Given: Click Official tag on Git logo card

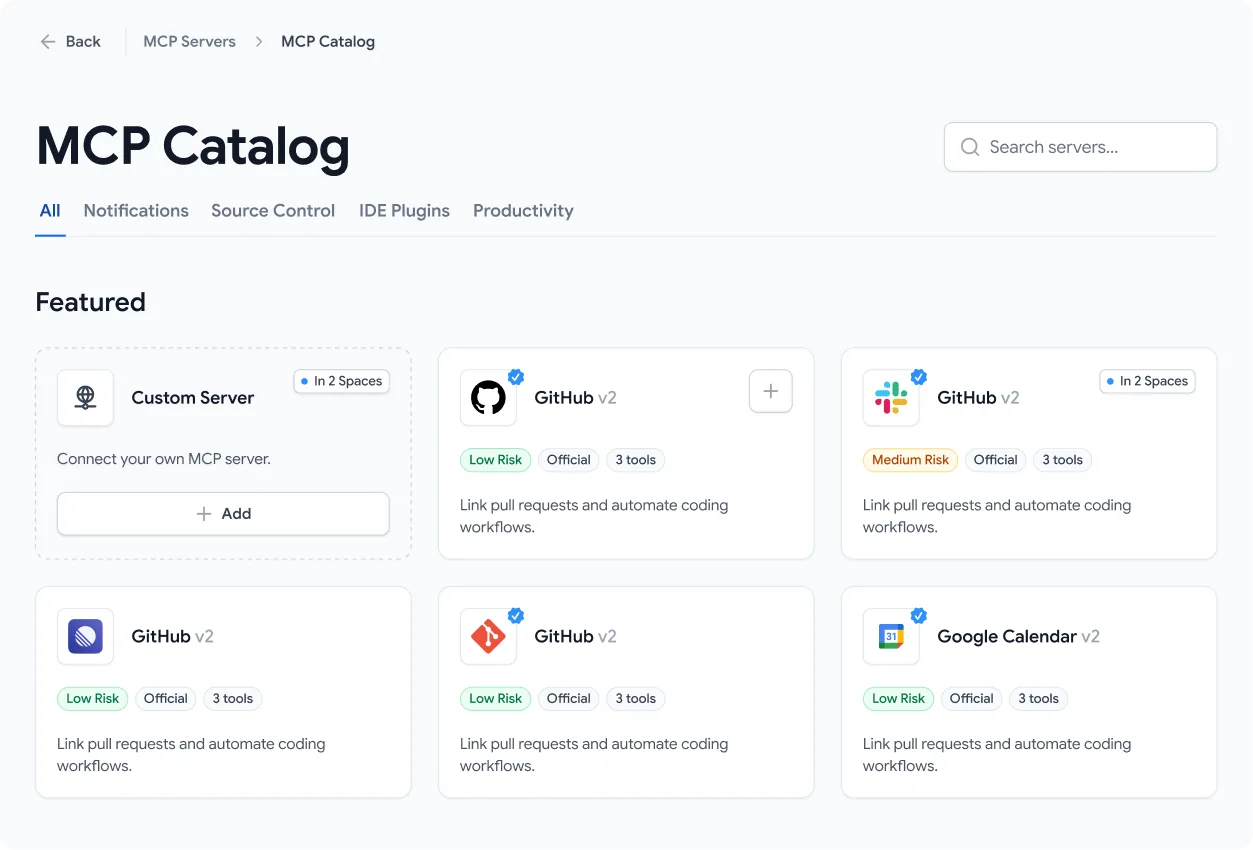Looking at the screenshot, I should (x=568, y=699).
